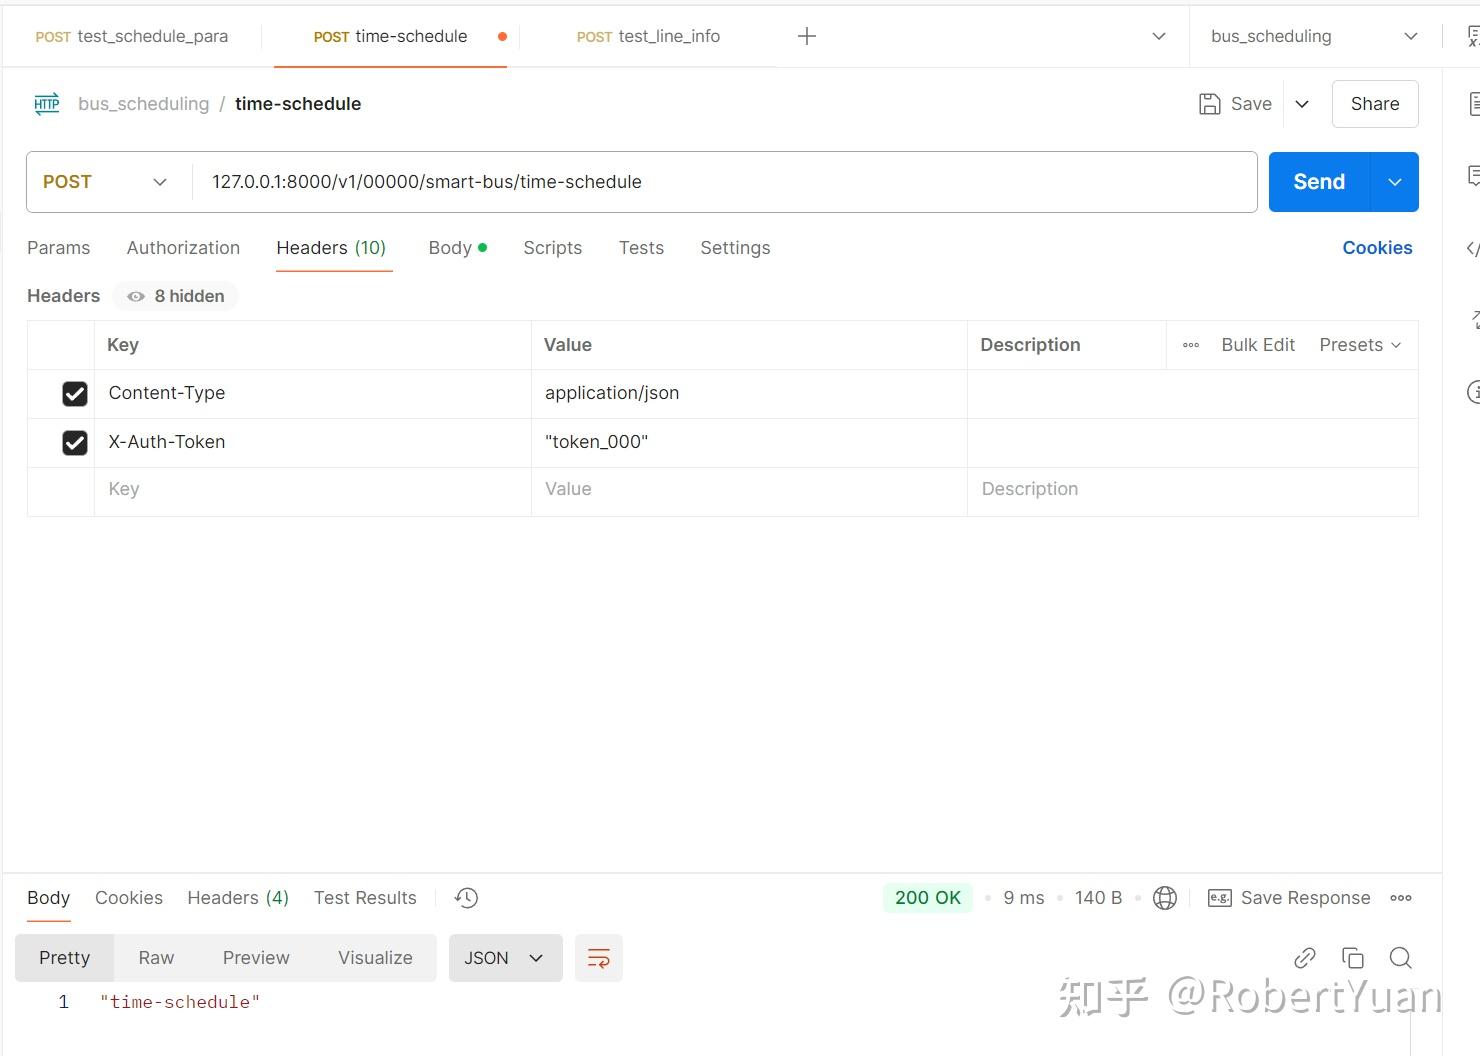Click the 200 OK status badge
This screenshot has height=1056, width=1480.
(928, 898)
